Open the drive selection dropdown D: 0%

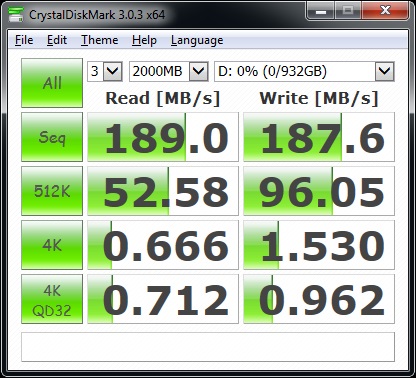[x=304, y=71]
